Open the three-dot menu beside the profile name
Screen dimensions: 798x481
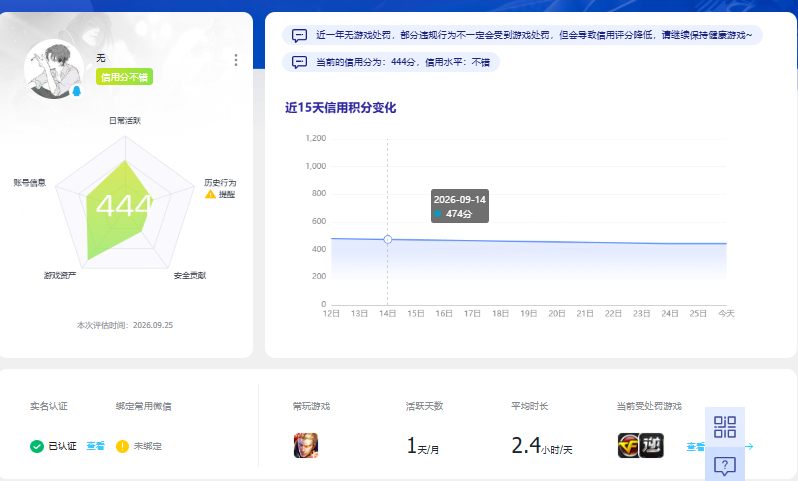236,60
